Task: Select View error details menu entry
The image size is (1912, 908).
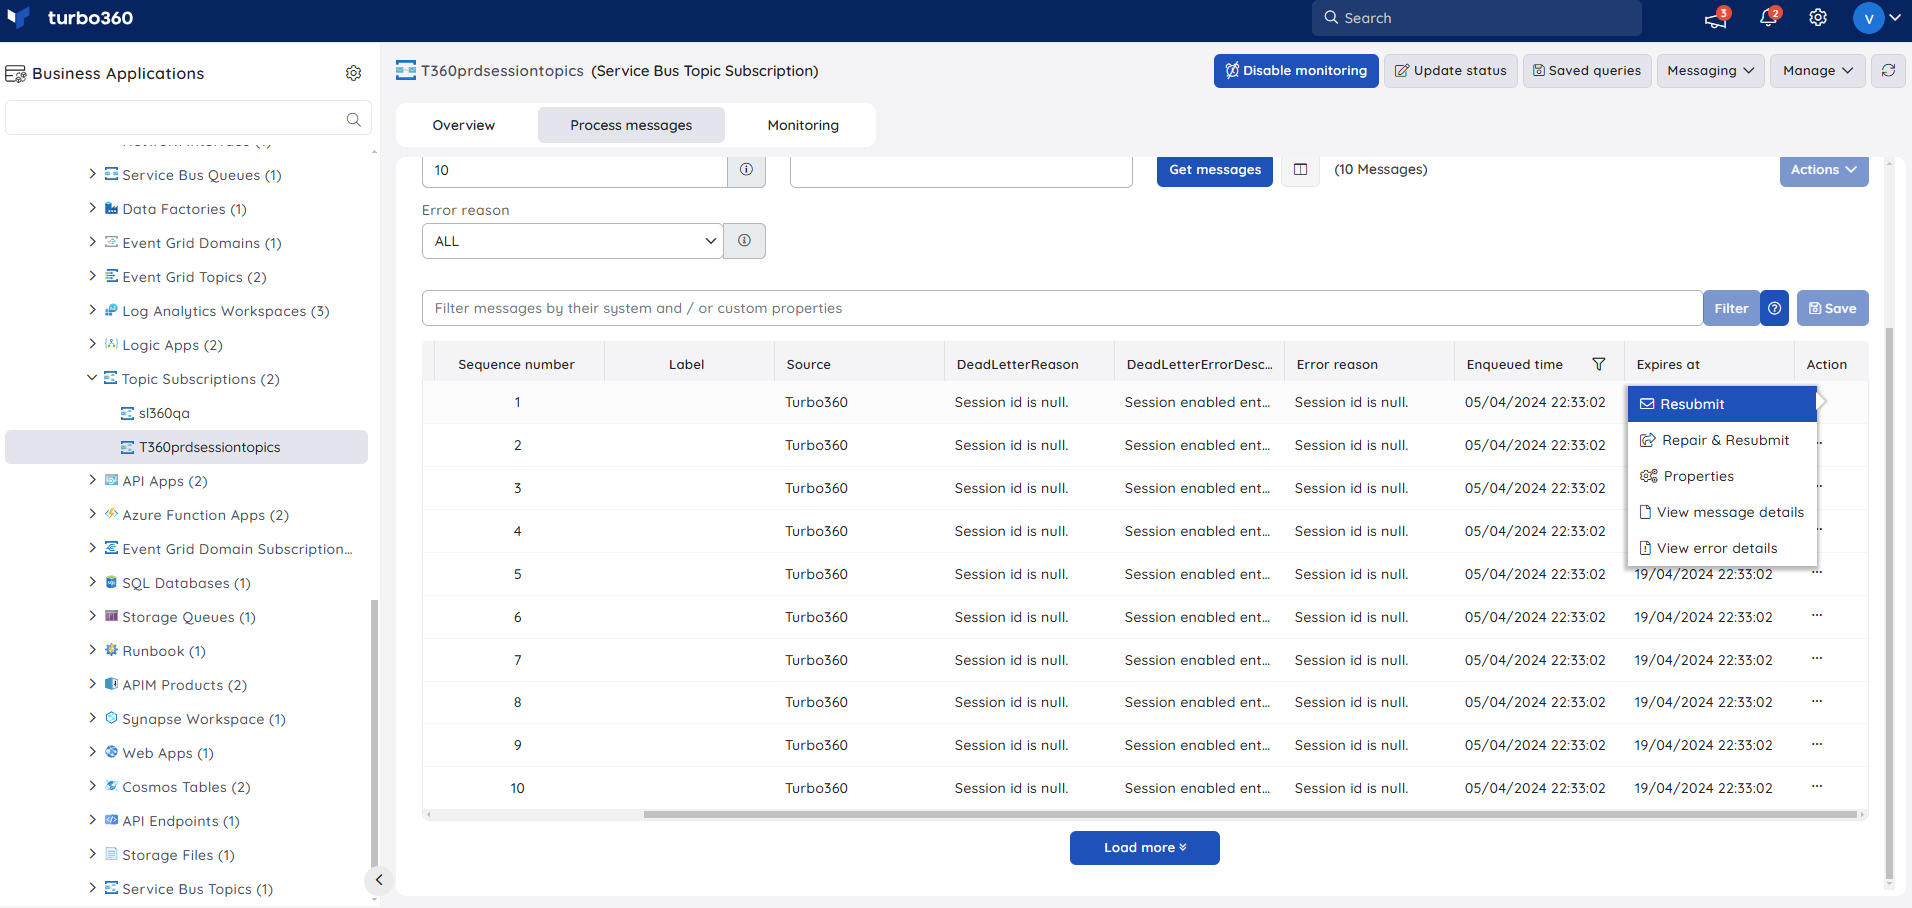Action: 1722,548
